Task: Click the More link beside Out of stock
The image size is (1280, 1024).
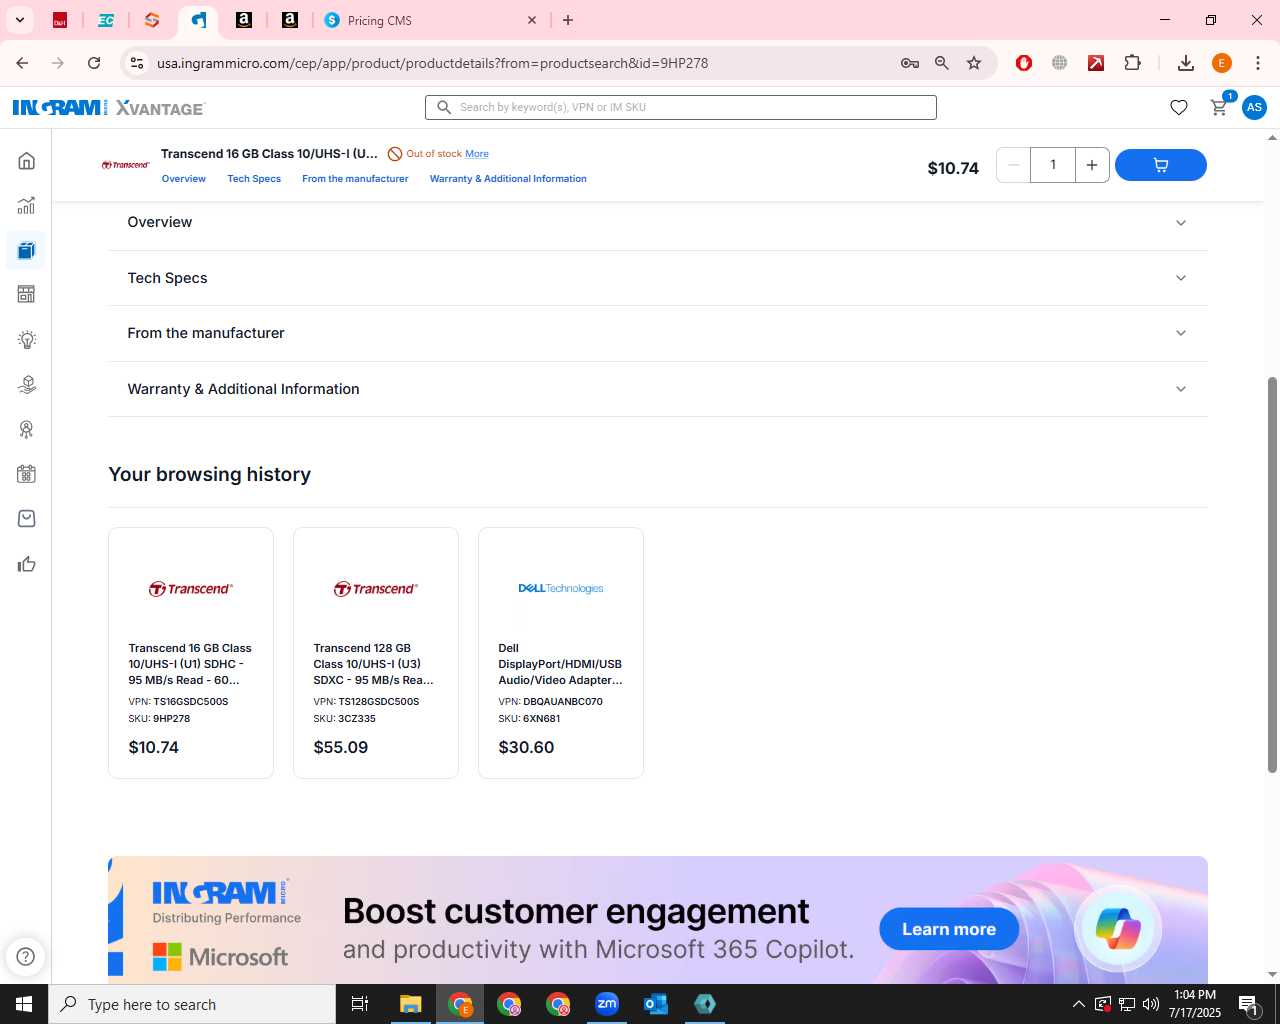Action: 477,154
